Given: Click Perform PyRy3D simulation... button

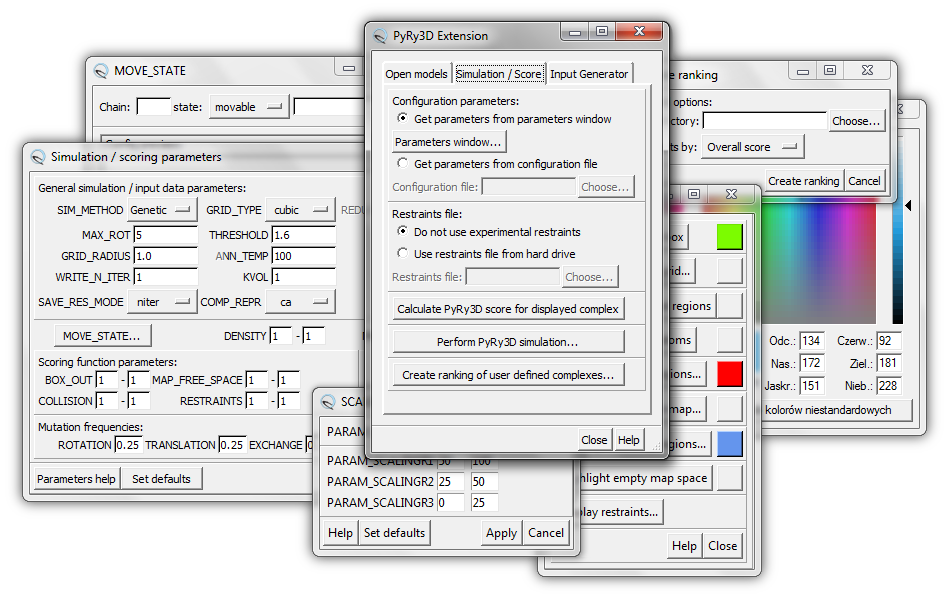Looking at the screenshot, I should (508, 342).
